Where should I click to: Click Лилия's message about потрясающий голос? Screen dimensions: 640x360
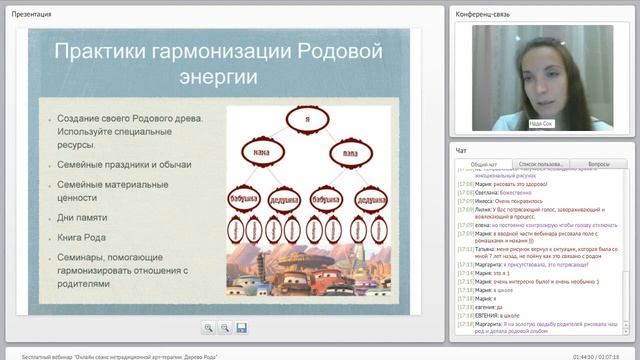tap(531, 213)
